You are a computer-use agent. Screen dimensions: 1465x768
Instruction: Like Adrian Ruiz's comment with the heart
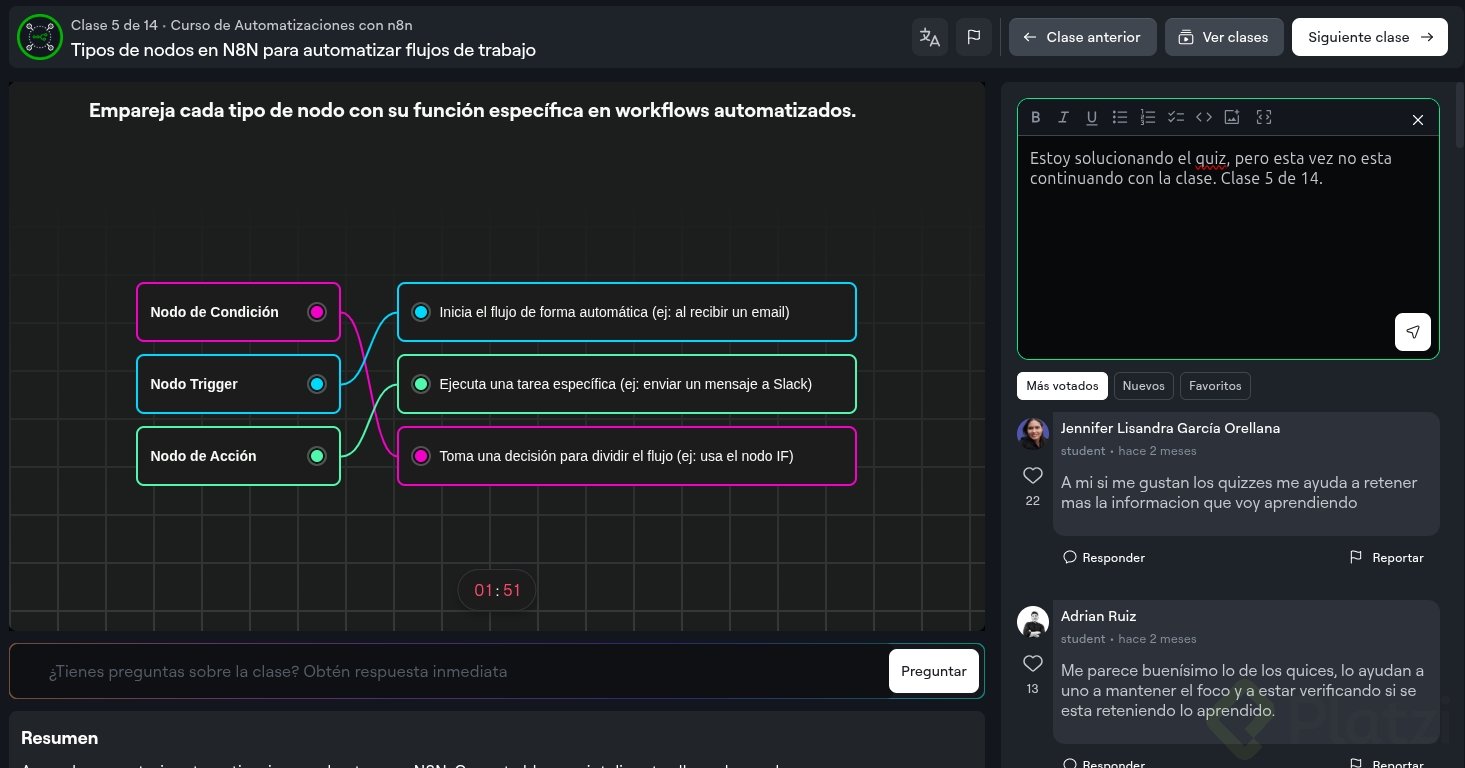click(x=1033, y=663)
